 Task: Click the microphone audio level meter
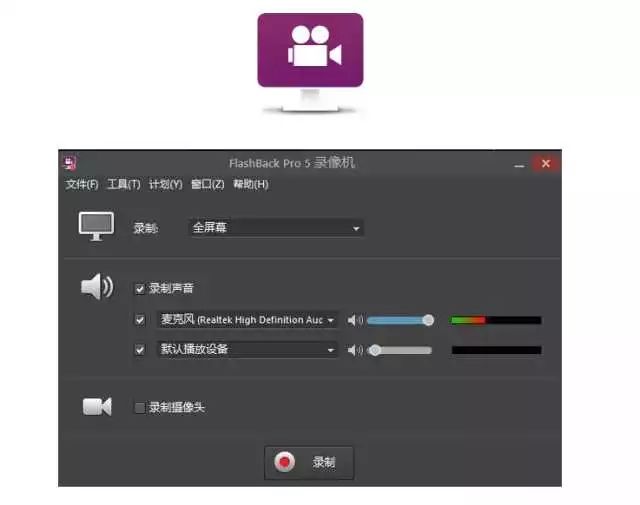tap(496, 320)
